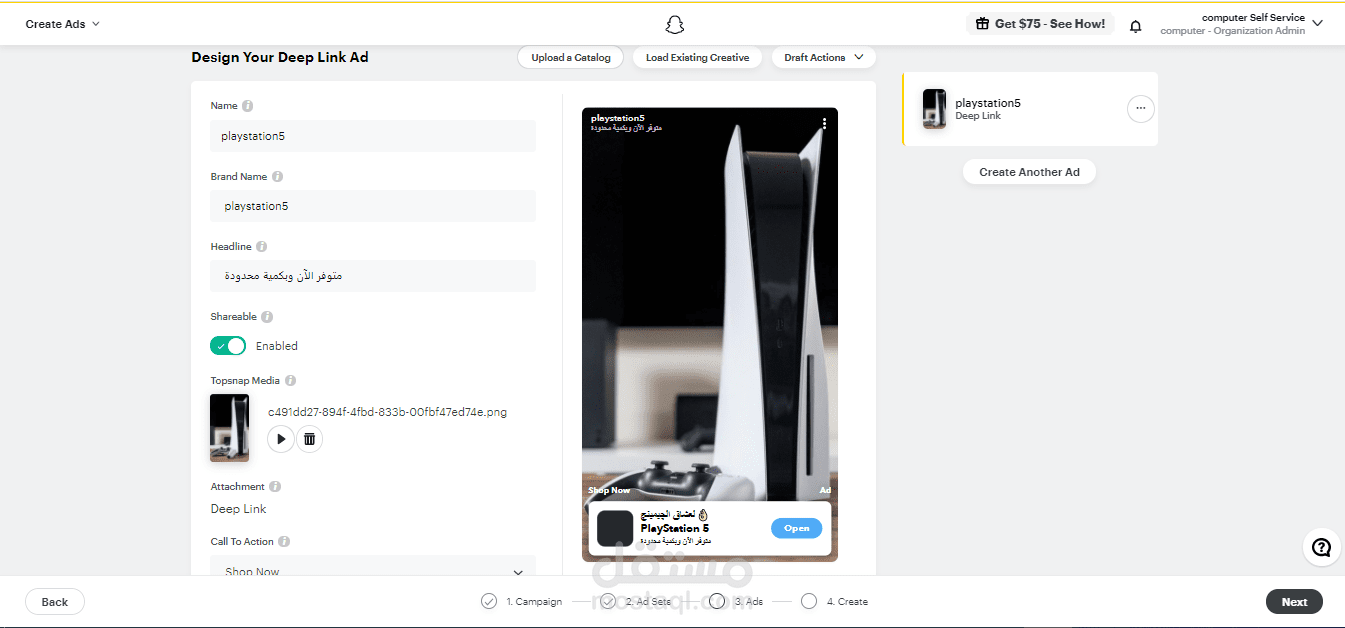
Task: Click Shop Now text in the ad preview
Action: (x=609, y=491)
